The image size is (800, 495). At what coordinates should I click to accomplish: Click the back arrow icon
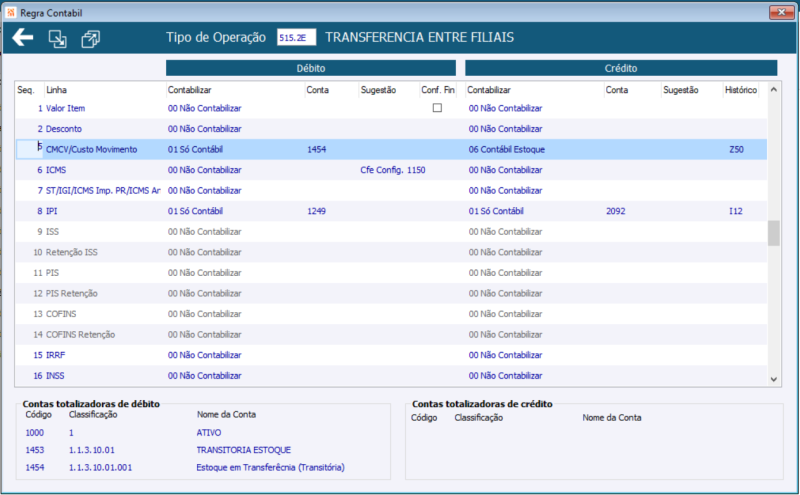click(22, 37)
